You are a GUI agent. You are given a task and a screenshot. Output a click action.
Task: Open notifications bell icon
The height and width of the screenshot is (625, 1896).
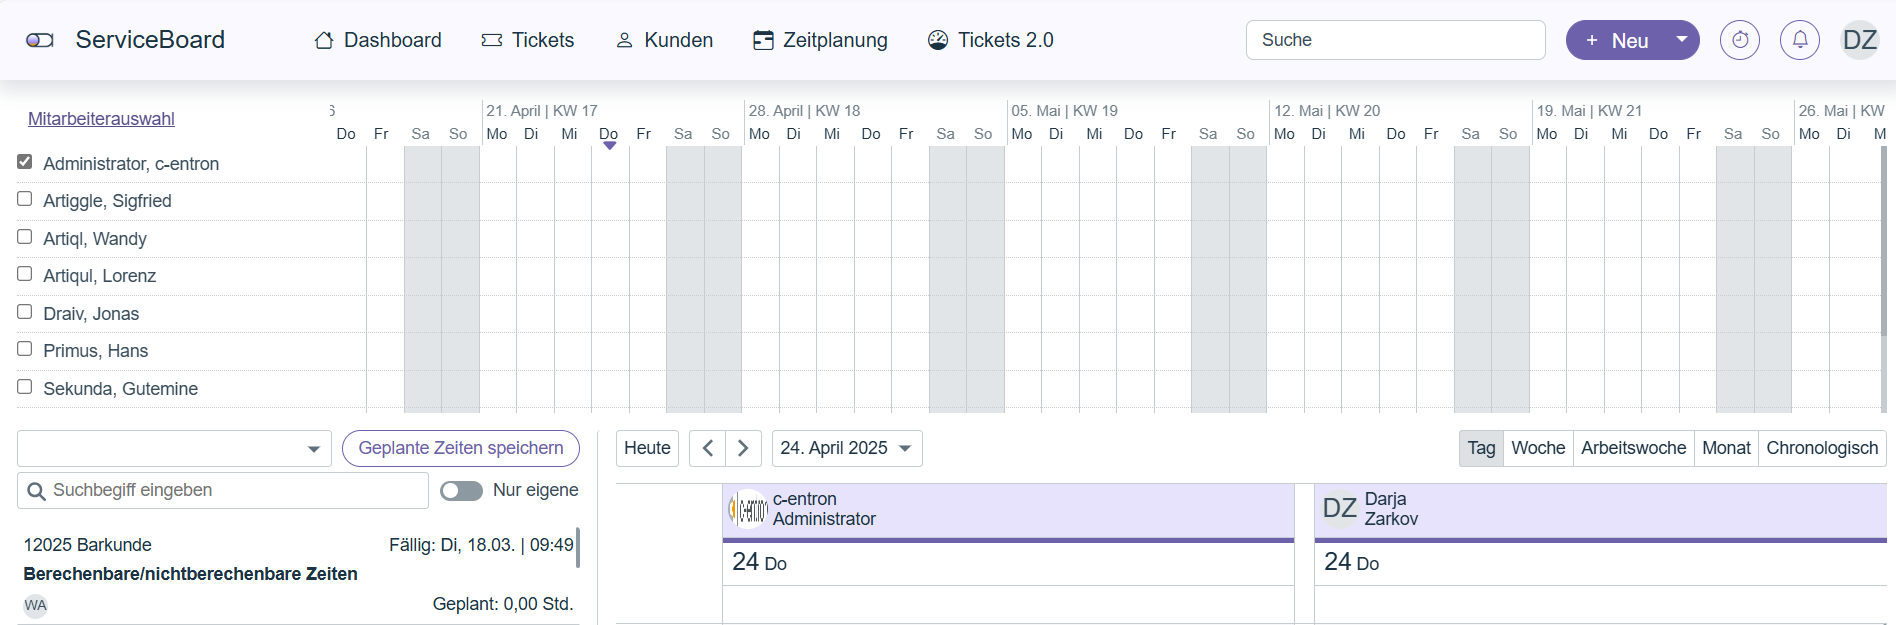[1799, 40]
